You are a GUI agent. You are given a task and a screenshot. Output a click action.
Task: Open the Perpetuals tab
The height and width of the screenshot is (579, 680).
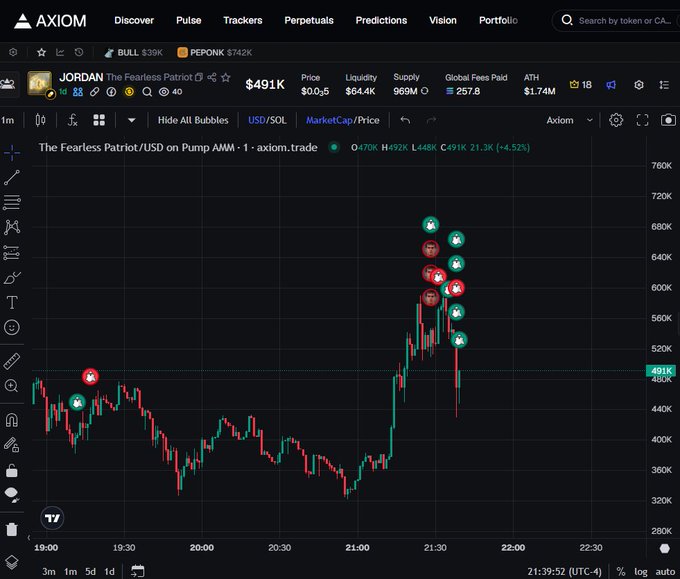[309, 20]
